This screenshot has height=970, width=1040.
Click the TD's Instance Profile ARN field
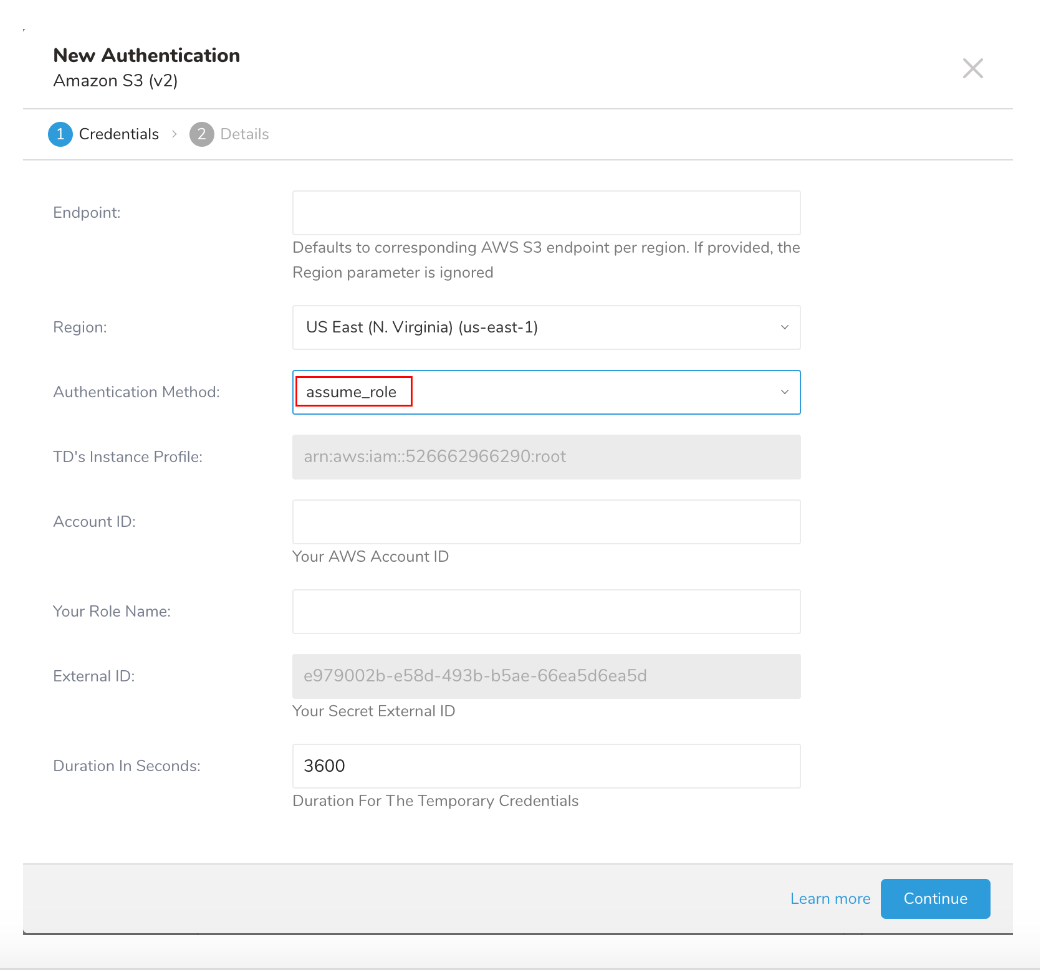coord(546,457)
